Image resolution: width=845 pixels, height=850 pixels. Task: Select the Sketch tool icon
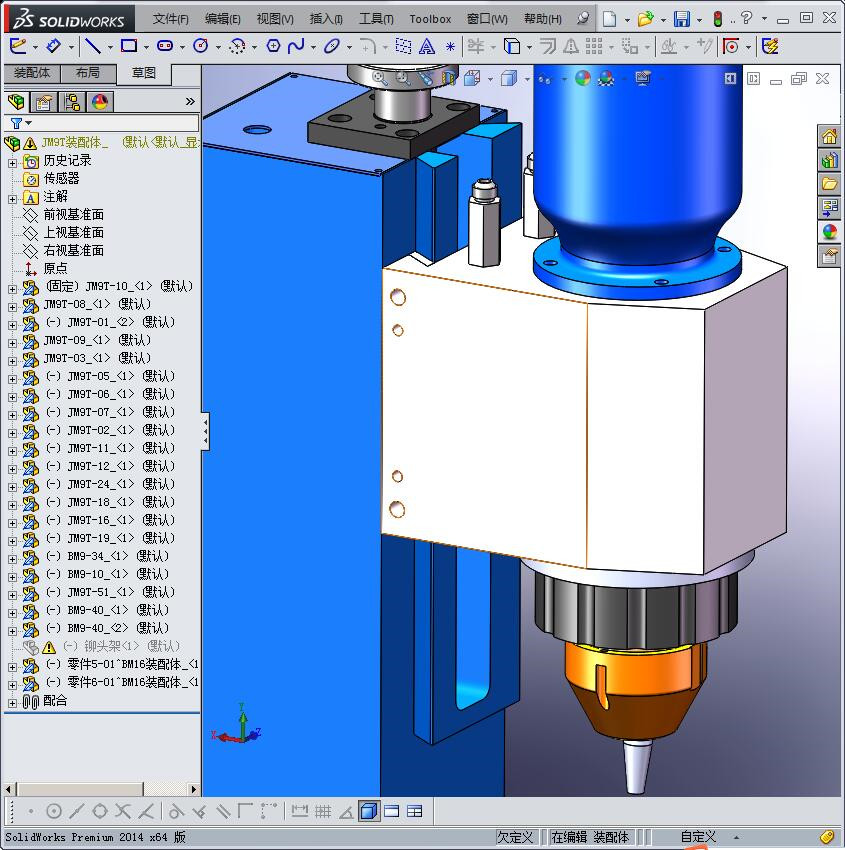pyautogui.click(x=18, y=46)
